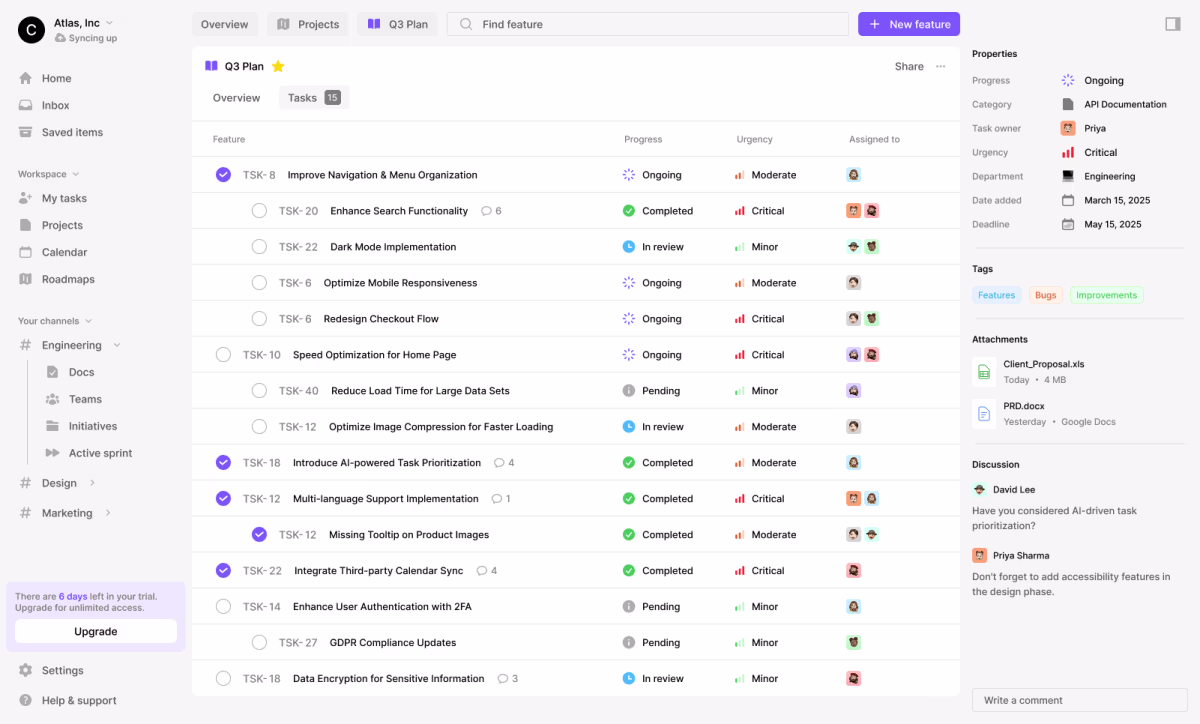
Task: Uncheck Introduce AI-powered Task Prioritization task
Action: pos(223,463)
